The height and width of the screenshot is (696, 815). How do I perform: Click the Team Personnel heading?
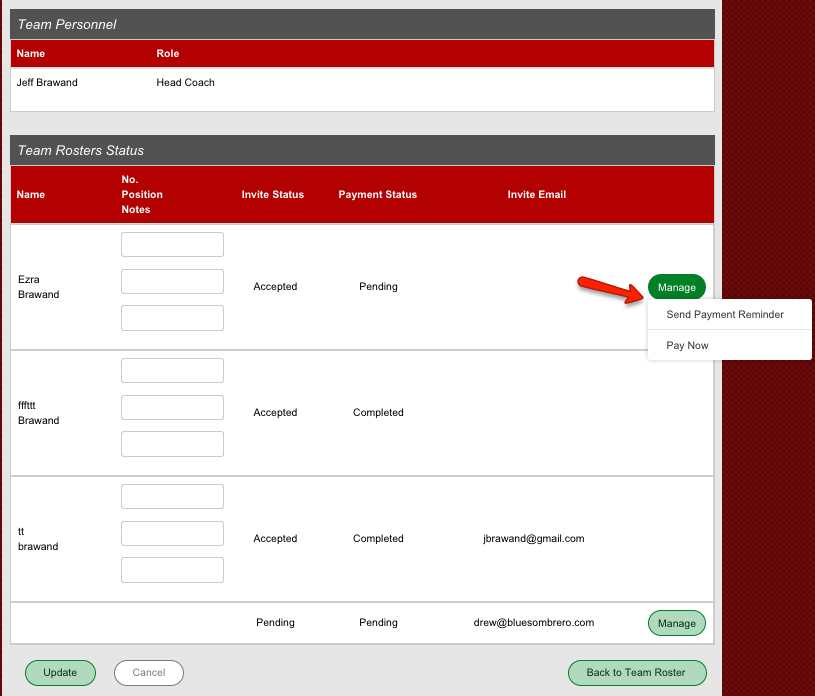[67, 24]
